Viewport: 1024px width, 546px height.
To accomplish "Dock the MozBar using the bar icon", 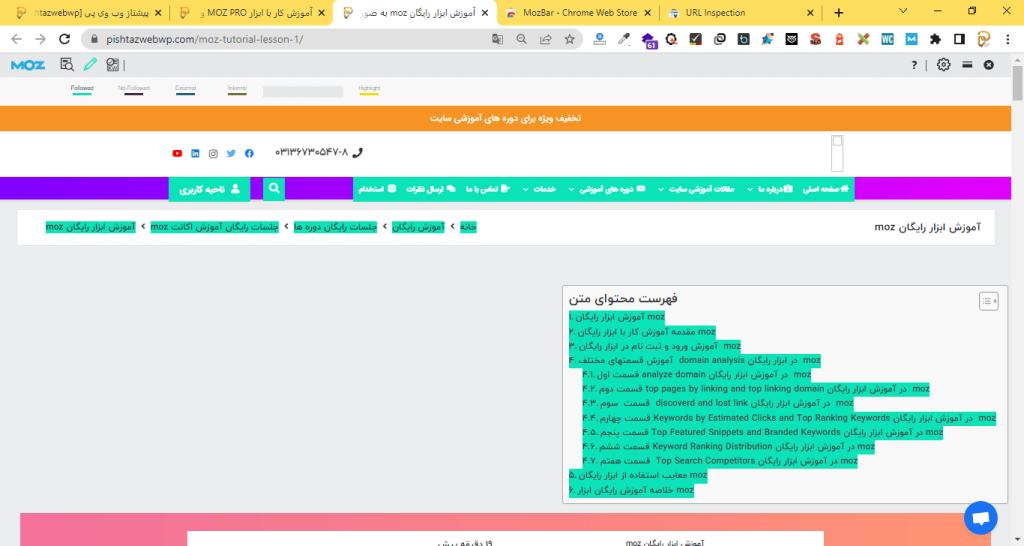I will pos(967,65).
